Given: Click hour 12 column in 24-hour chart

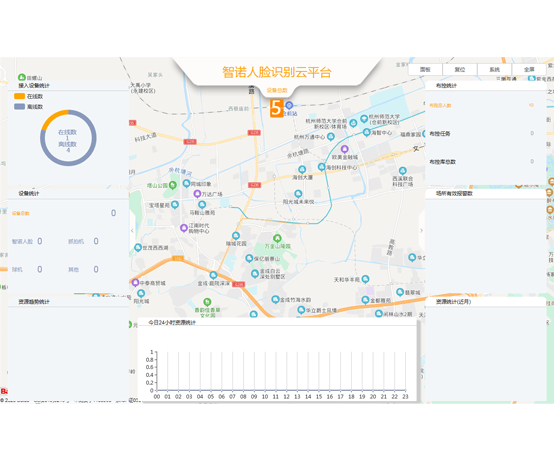Looking at the screenshot, I should (286, 371).
